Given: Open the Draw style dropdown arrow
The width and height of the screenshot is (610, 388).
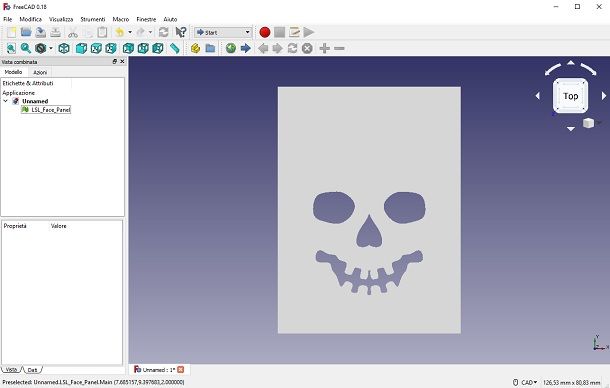Looking at the screenshot, I should point(51,48).
